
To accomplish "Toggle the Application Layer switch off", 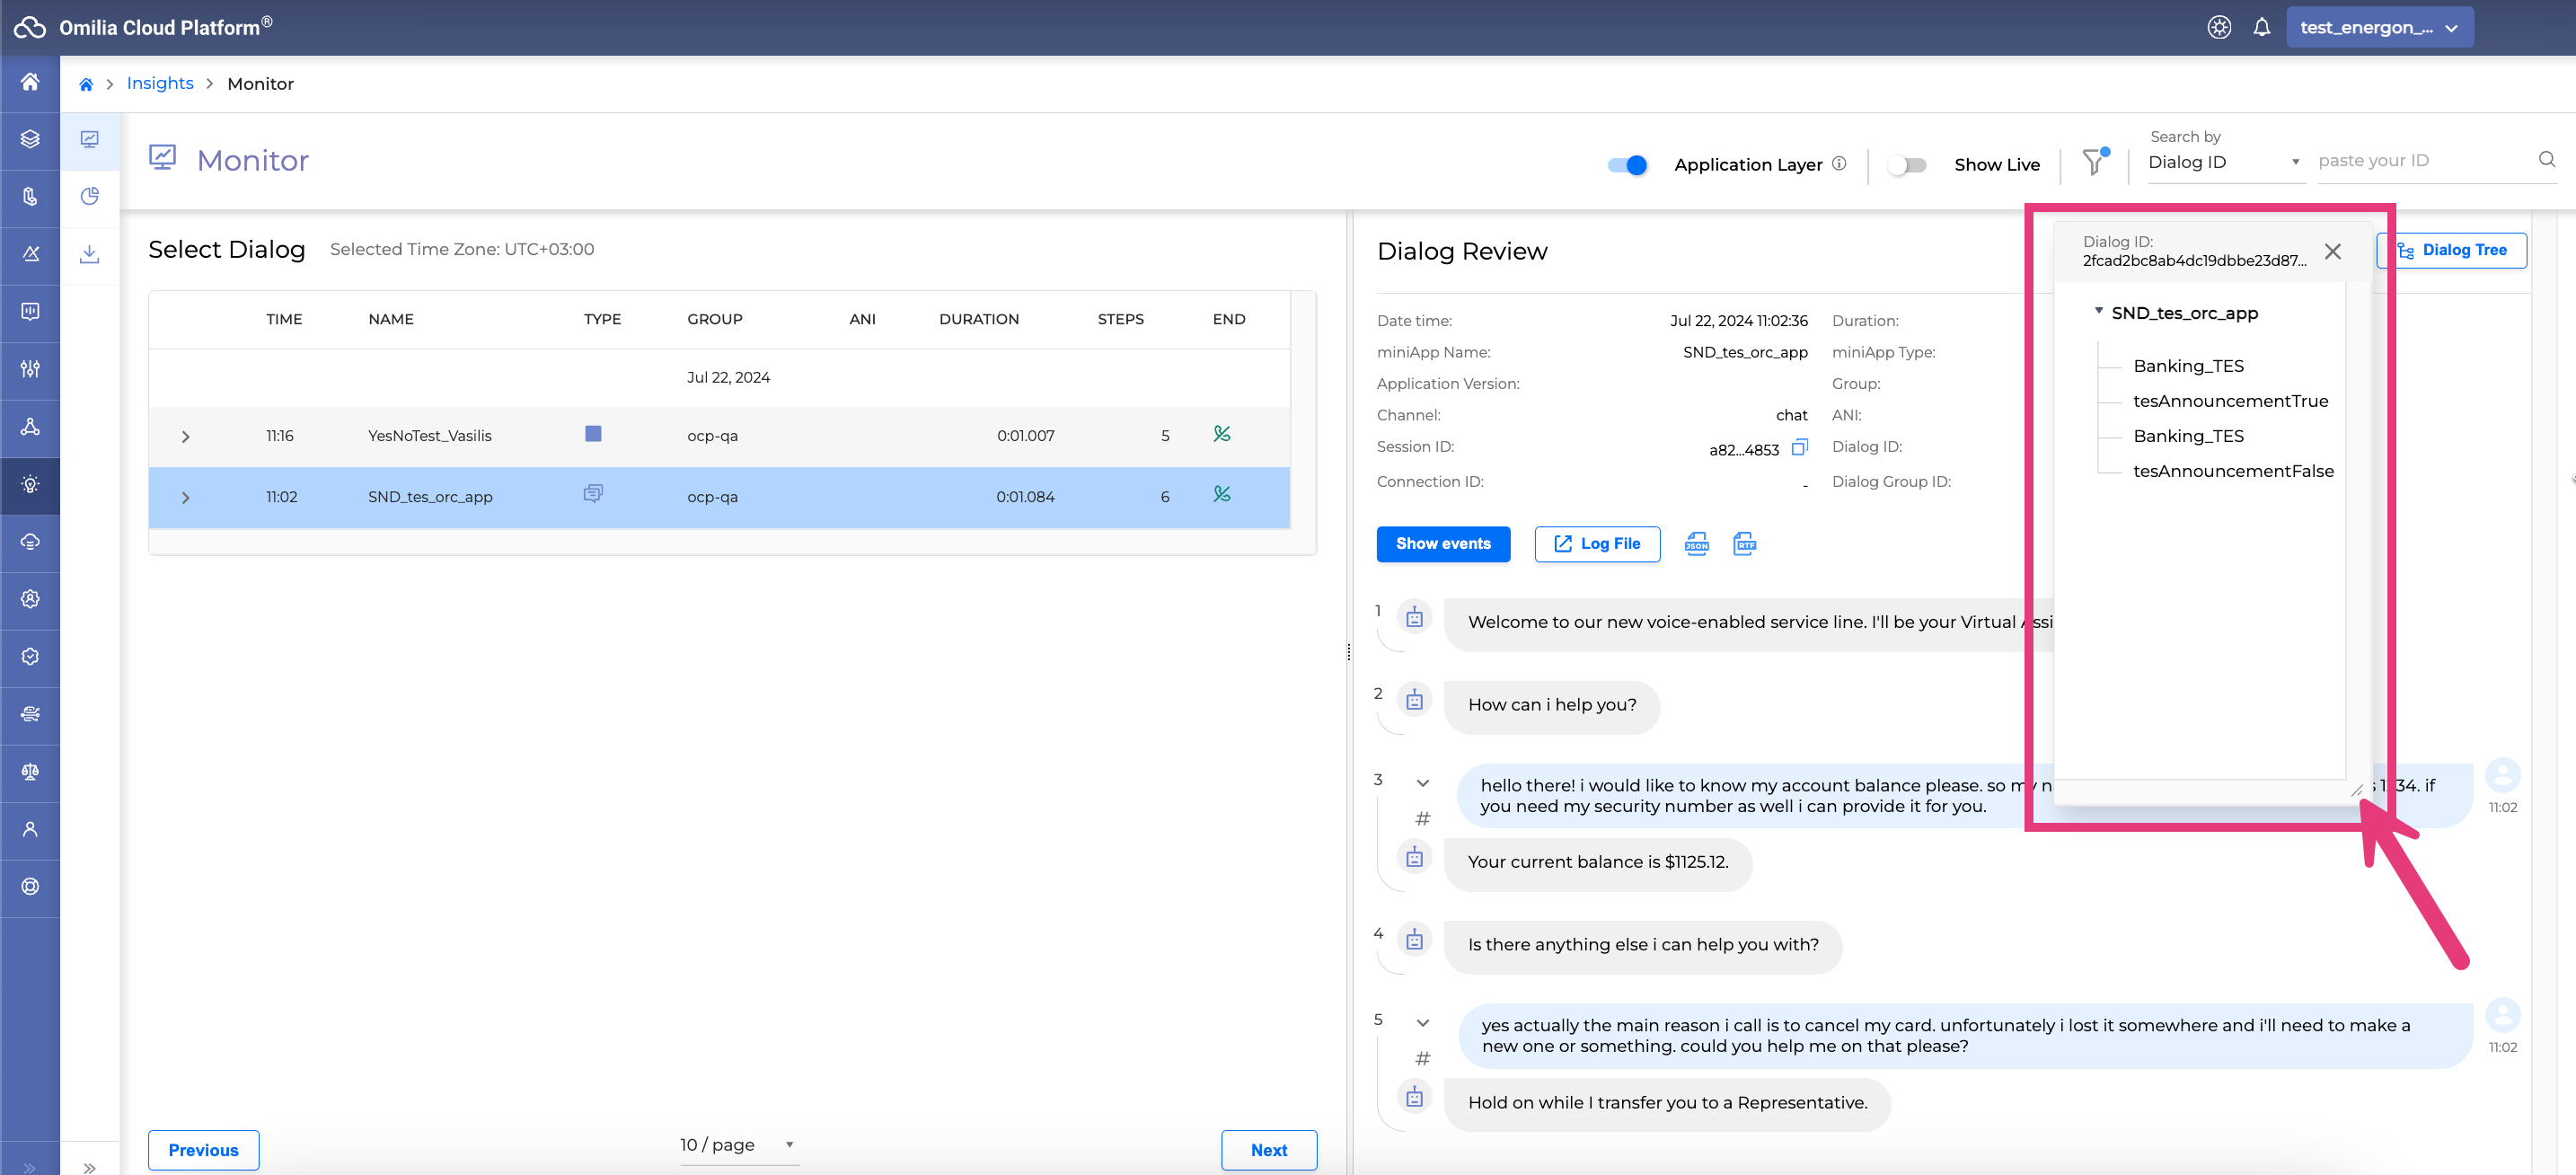I will pos(1627,165).
